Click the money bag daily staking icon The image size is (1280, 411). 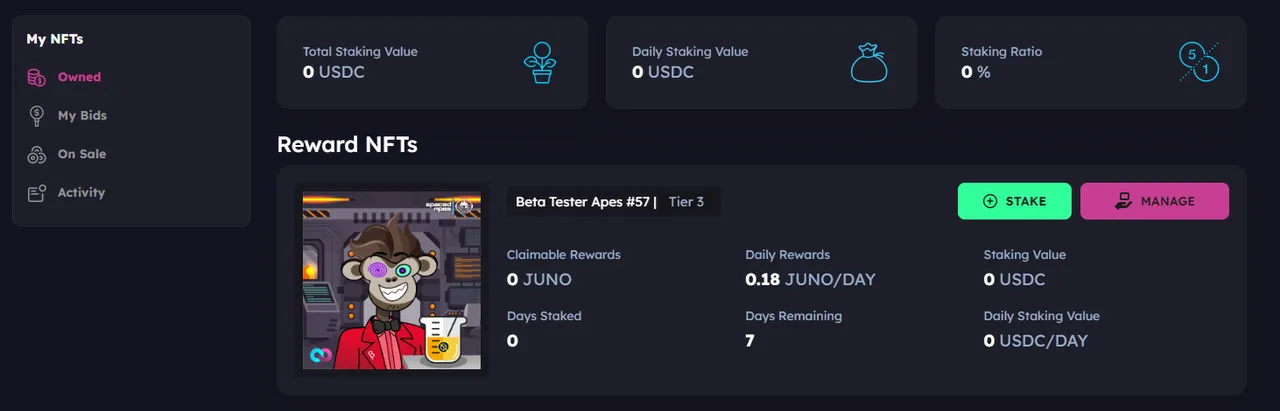869,62
